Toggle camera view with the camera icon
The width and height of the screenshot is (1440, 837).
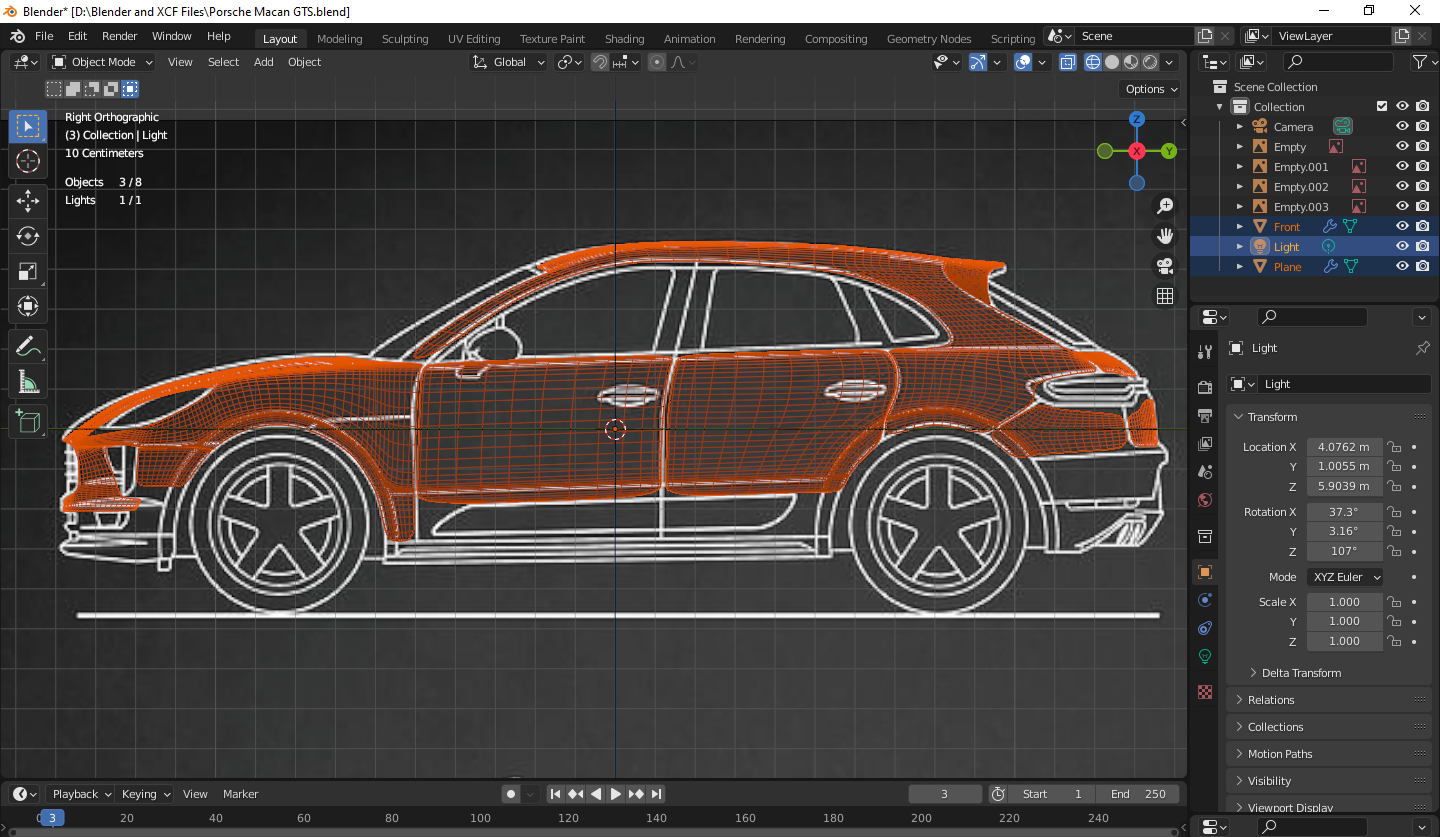1165,266
